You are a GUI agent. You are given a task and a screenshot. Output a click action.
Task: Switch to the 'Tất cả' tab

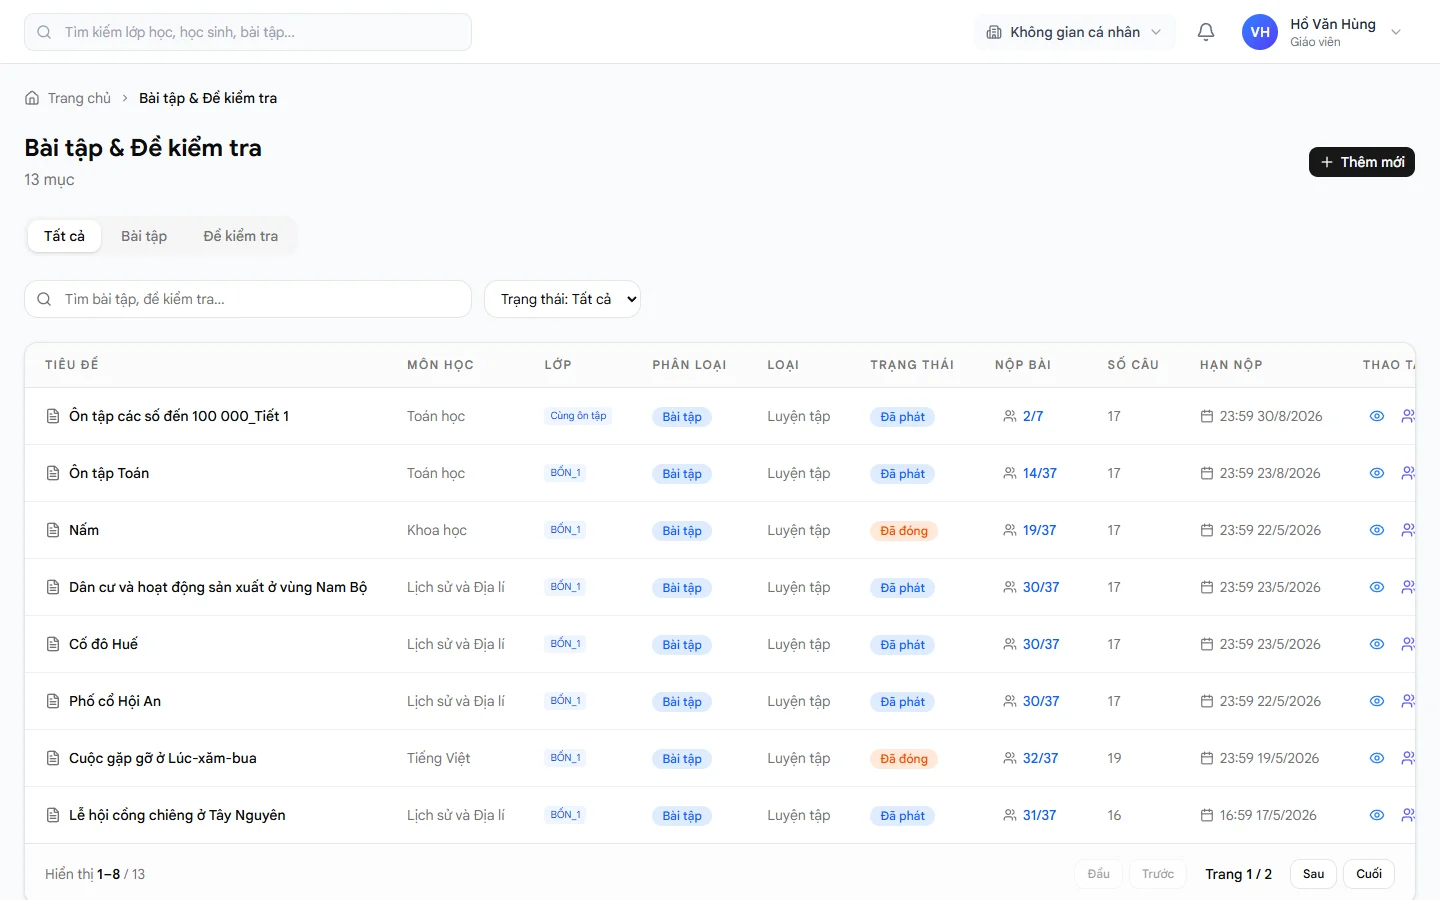[x=64, y=236]
